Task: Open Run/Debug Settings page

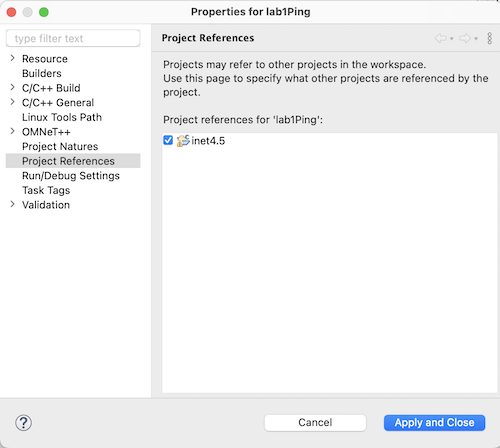Action: [71, 176]
